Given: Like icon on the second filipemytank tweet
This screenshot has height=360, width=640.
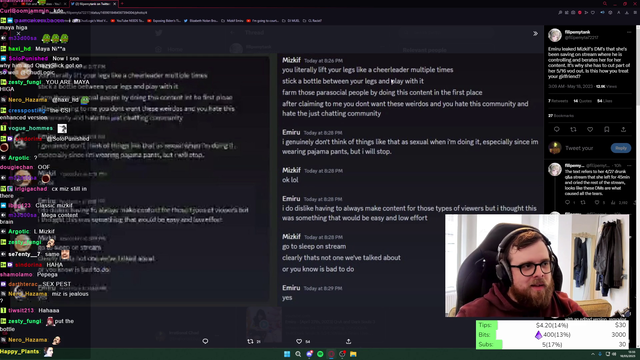Looking at the screenshot, I should tap(597, 202).
